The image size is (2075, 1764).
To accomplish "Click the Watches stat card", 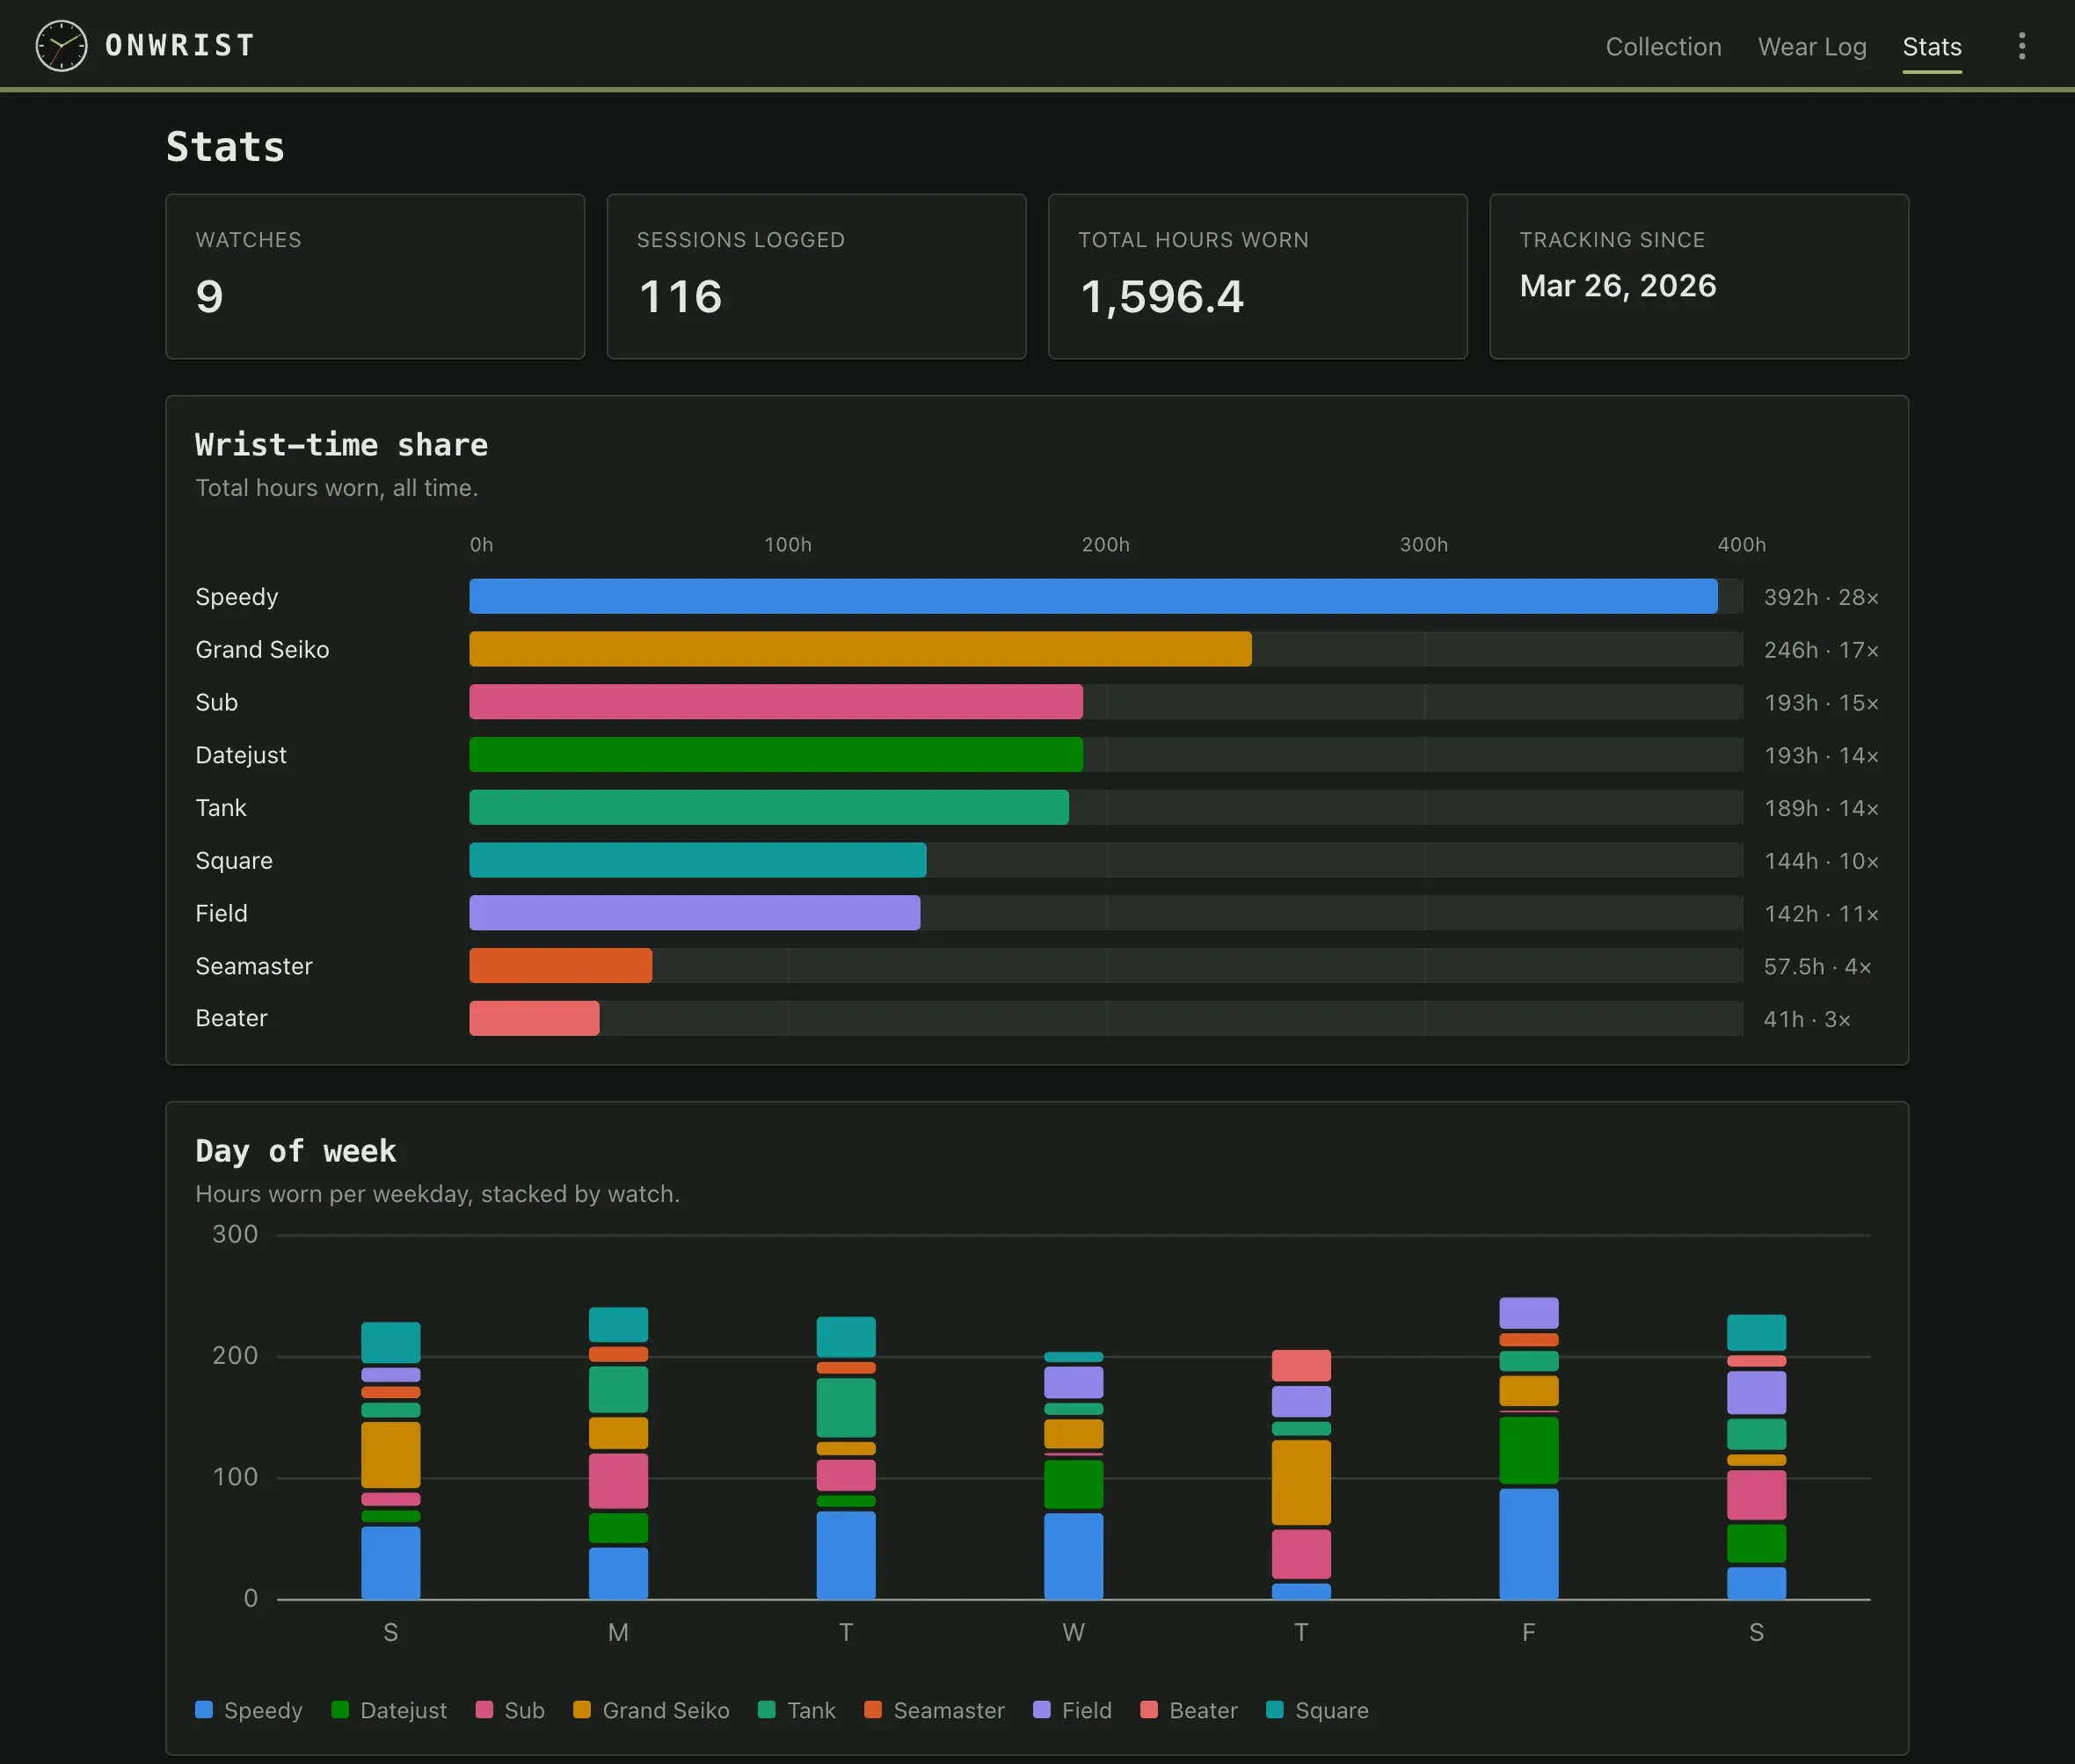I will pos(375,276).
